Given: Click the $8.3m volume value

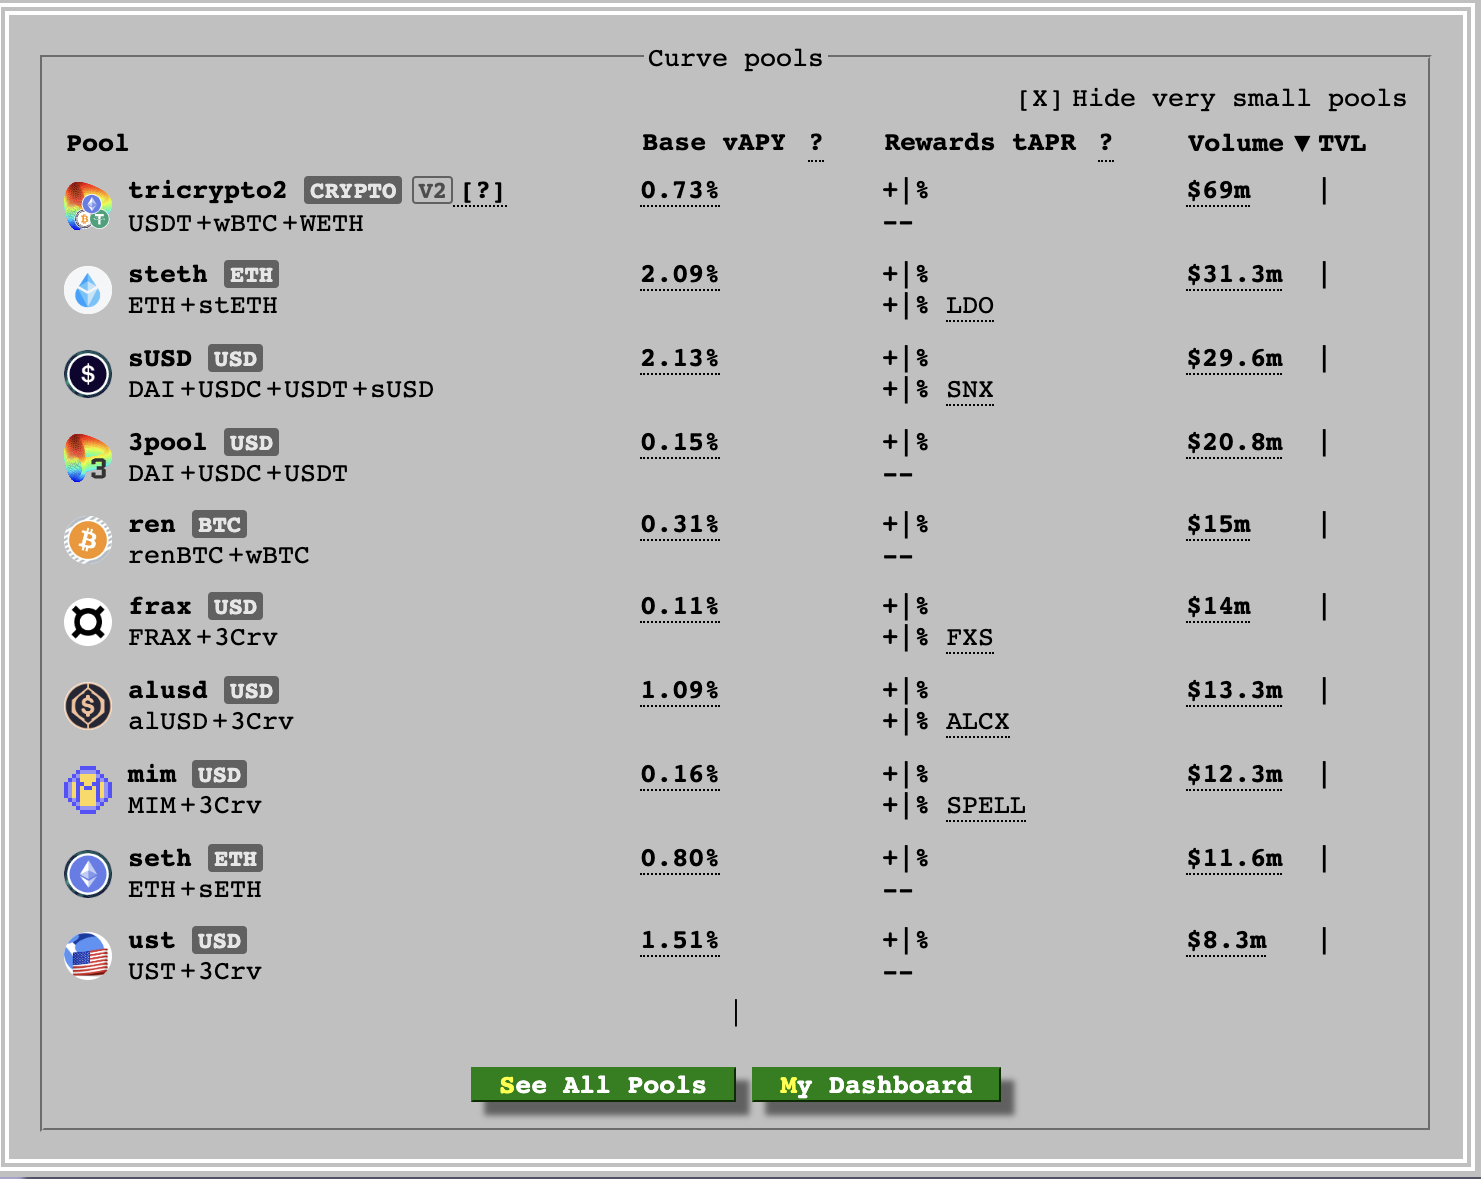Looking at the screenshot, I should pos(1227,940).
